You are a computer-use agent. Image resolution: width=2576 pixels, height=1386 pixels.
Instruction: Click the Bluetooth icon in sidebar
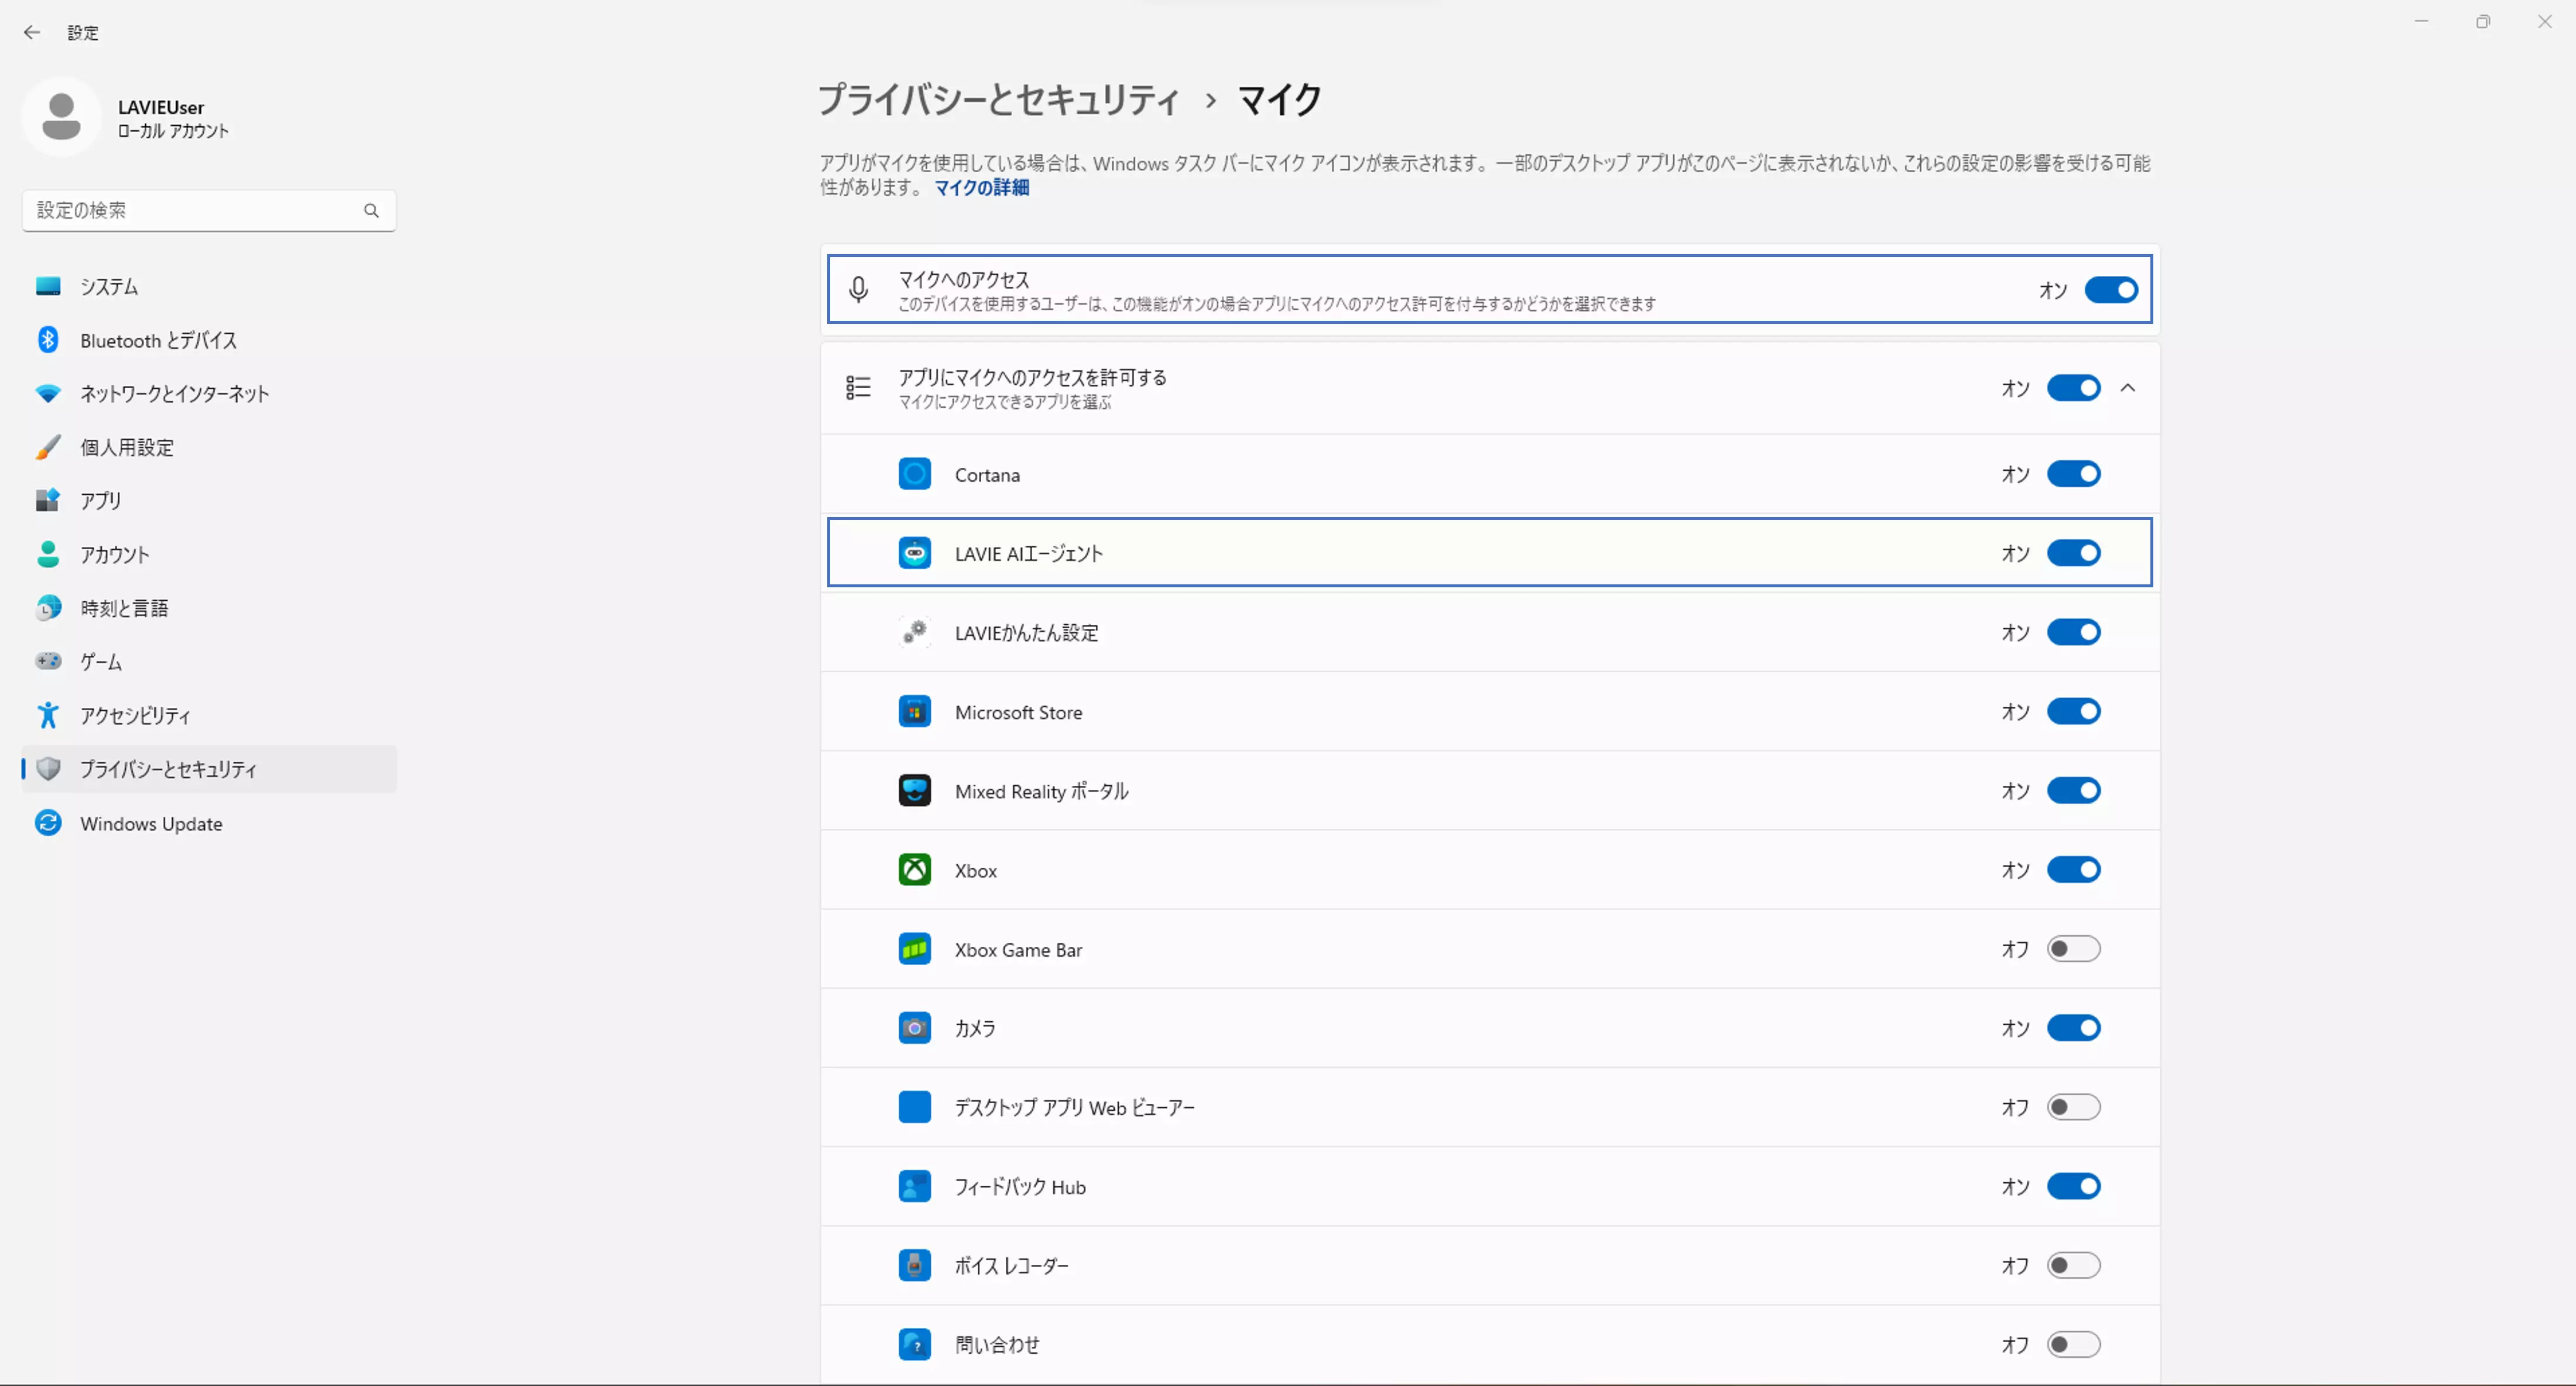(x=48, y=340)
